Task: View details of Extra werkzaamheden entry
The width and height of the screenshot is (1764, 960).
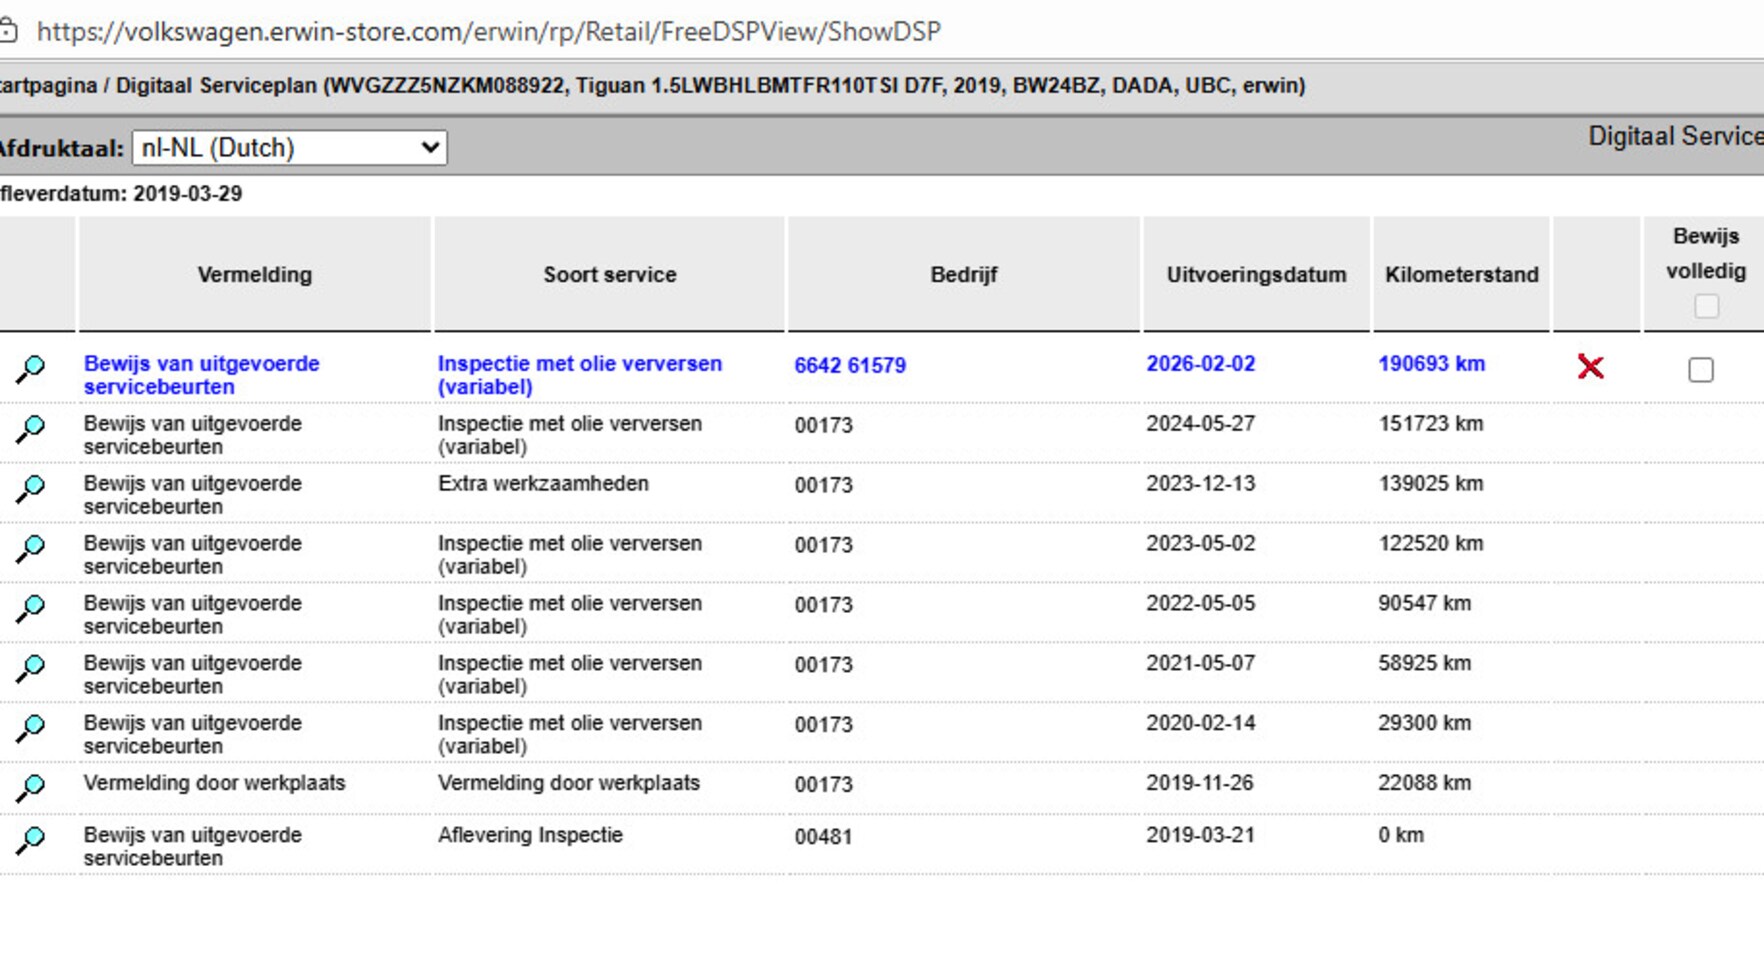Action: click(x=30, y=489)
